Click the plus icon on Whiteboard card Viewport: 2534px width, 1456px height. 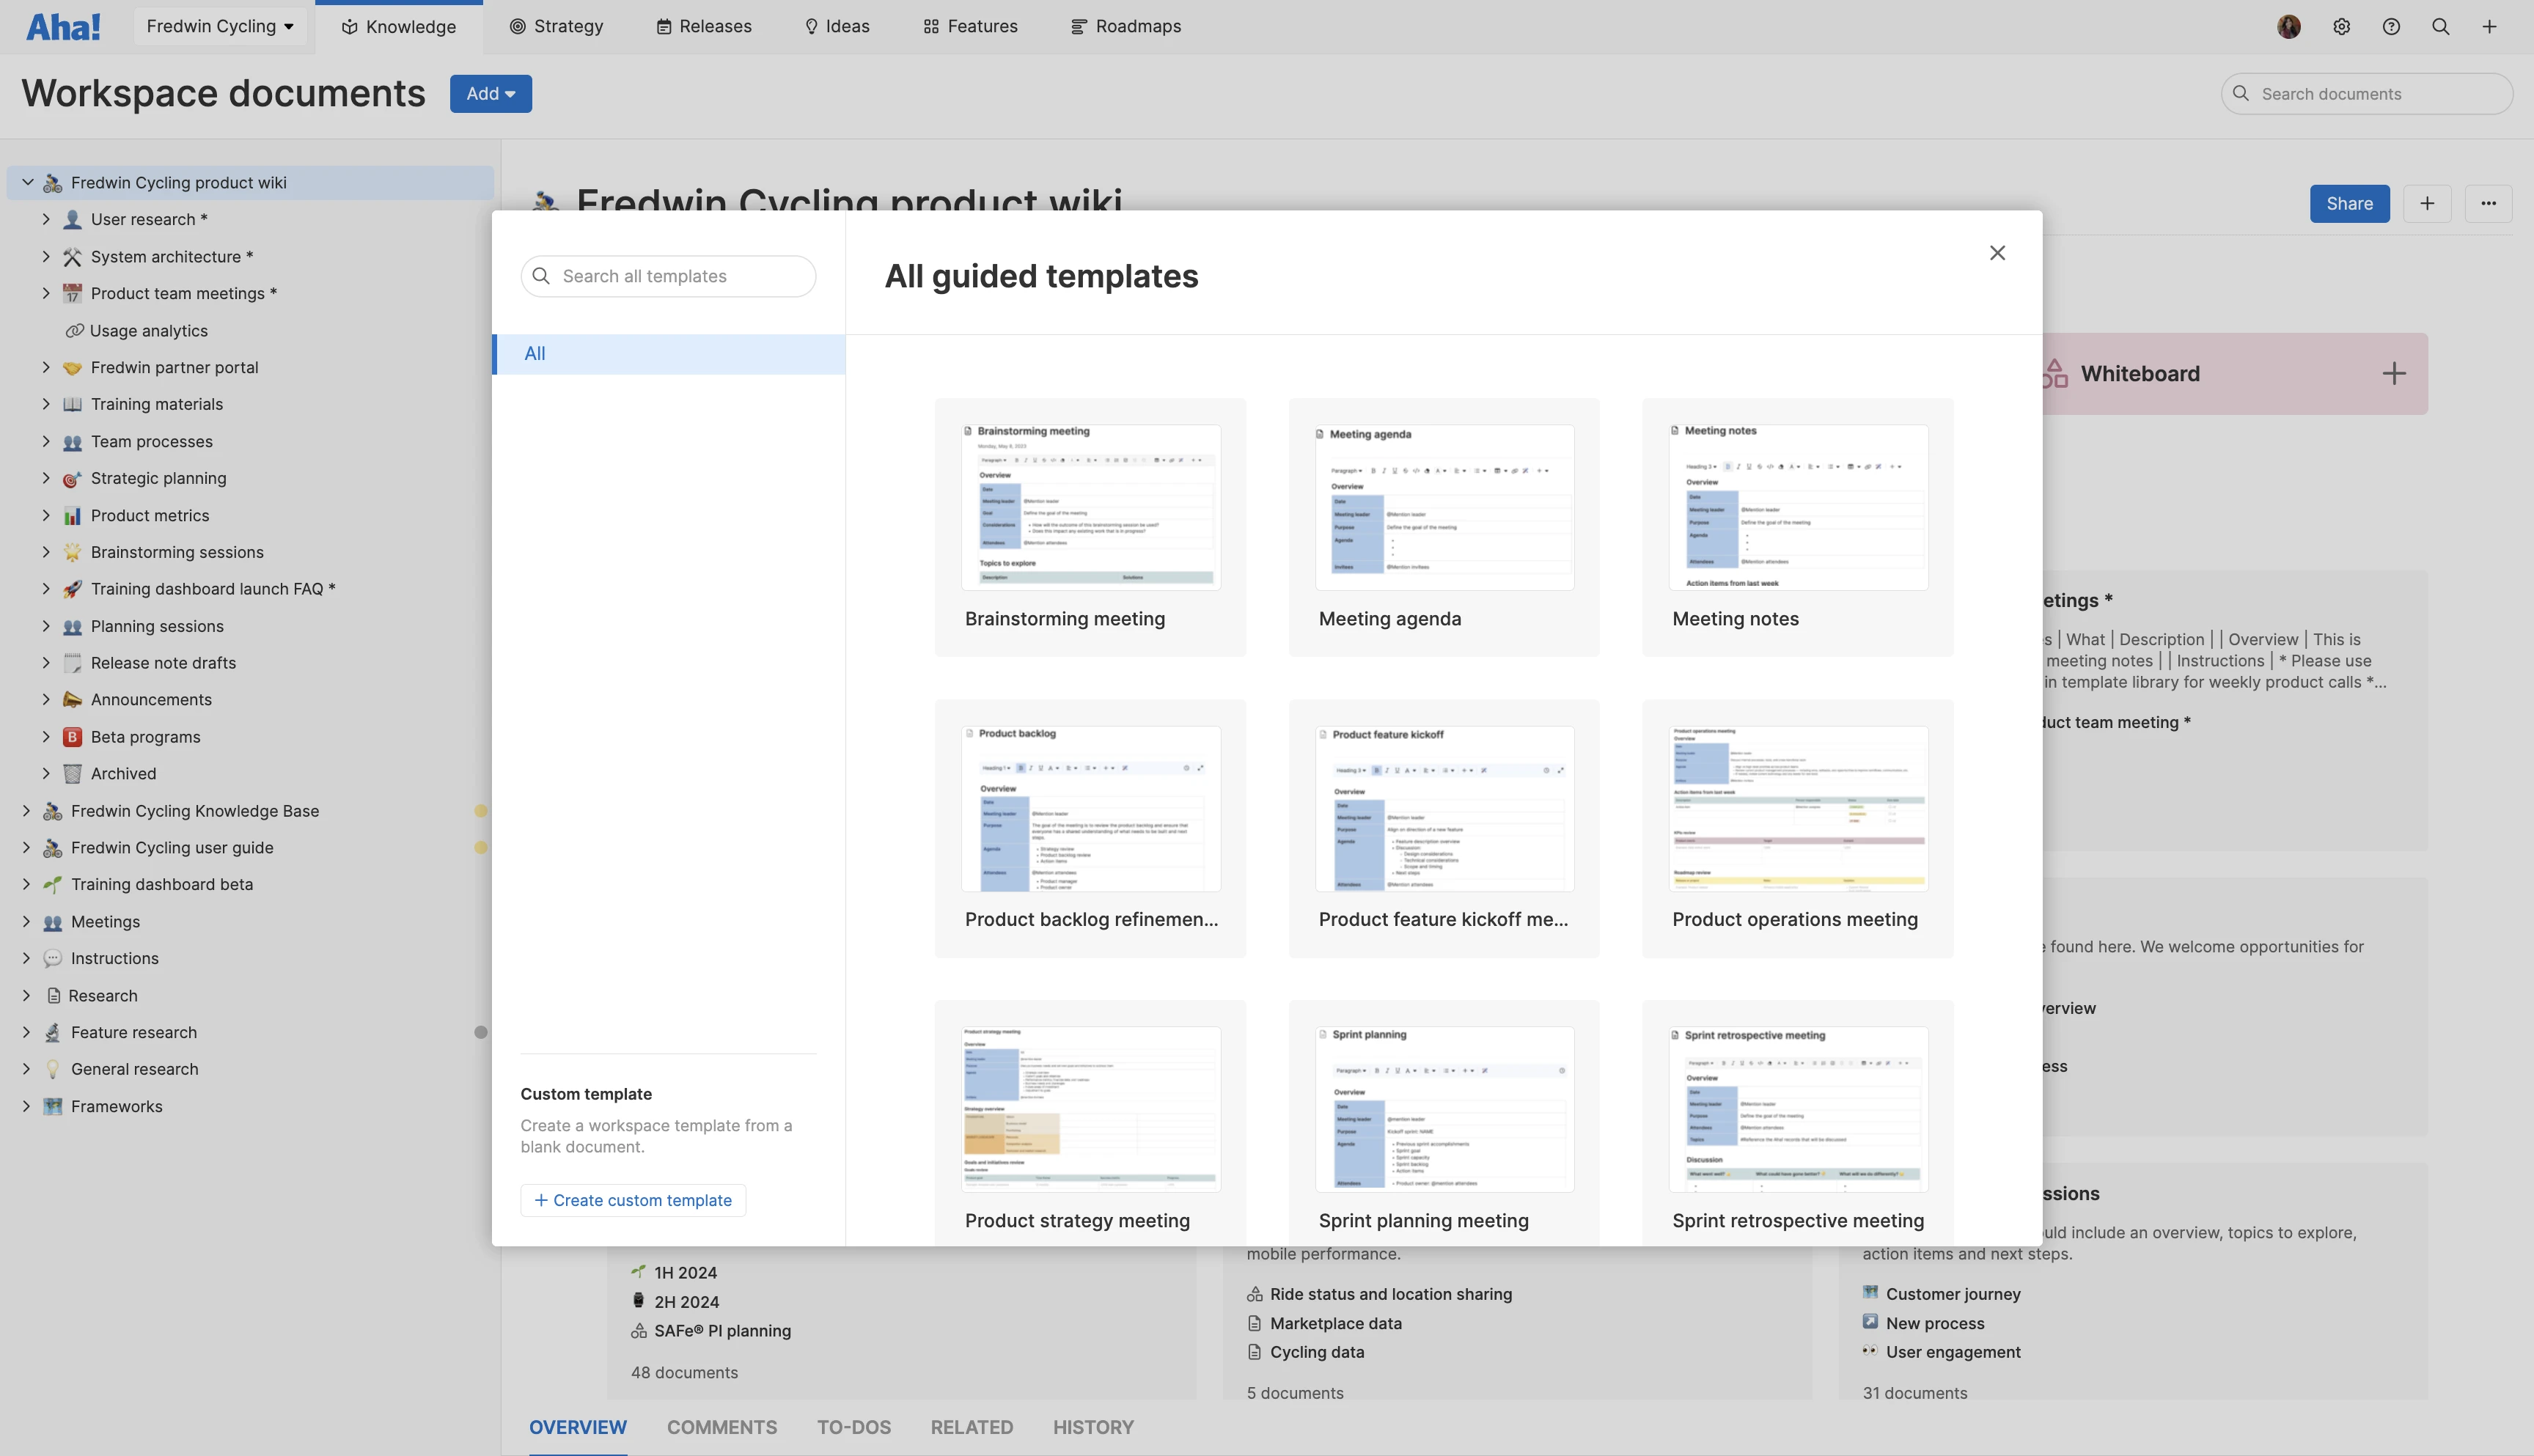2393,374
